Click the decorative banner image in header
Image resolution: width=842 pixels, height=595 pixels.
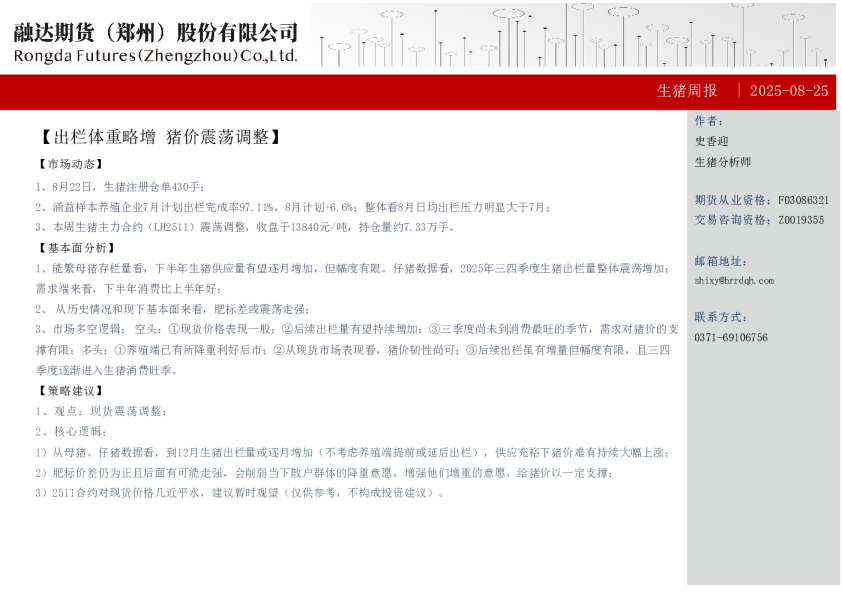click(573, 35)
